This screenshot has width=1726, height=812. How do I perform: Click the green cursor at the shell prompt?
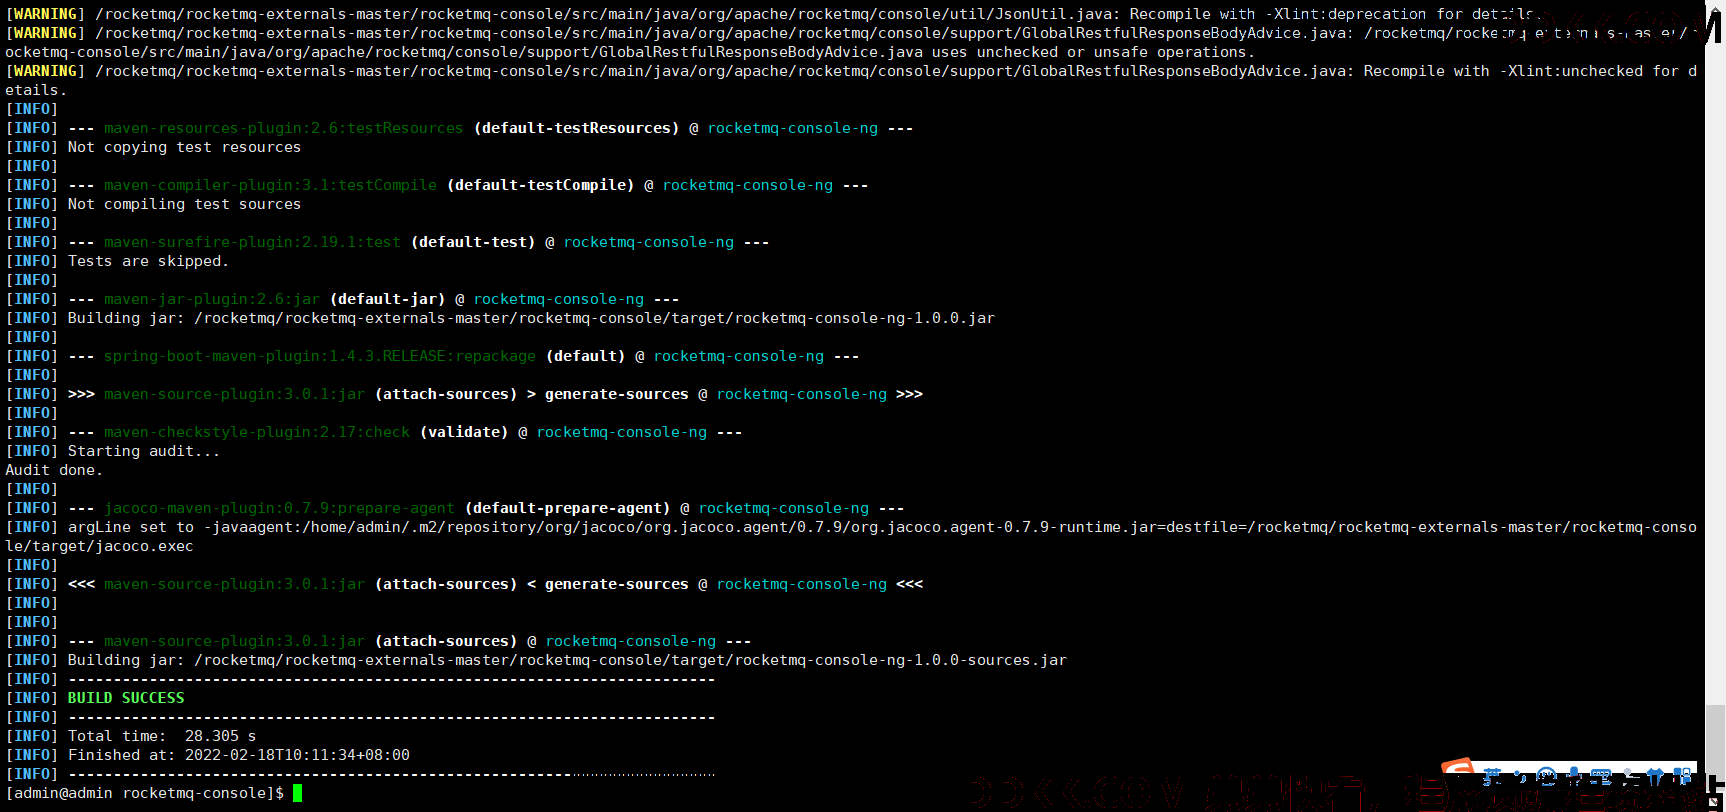[x=297, y=793]
